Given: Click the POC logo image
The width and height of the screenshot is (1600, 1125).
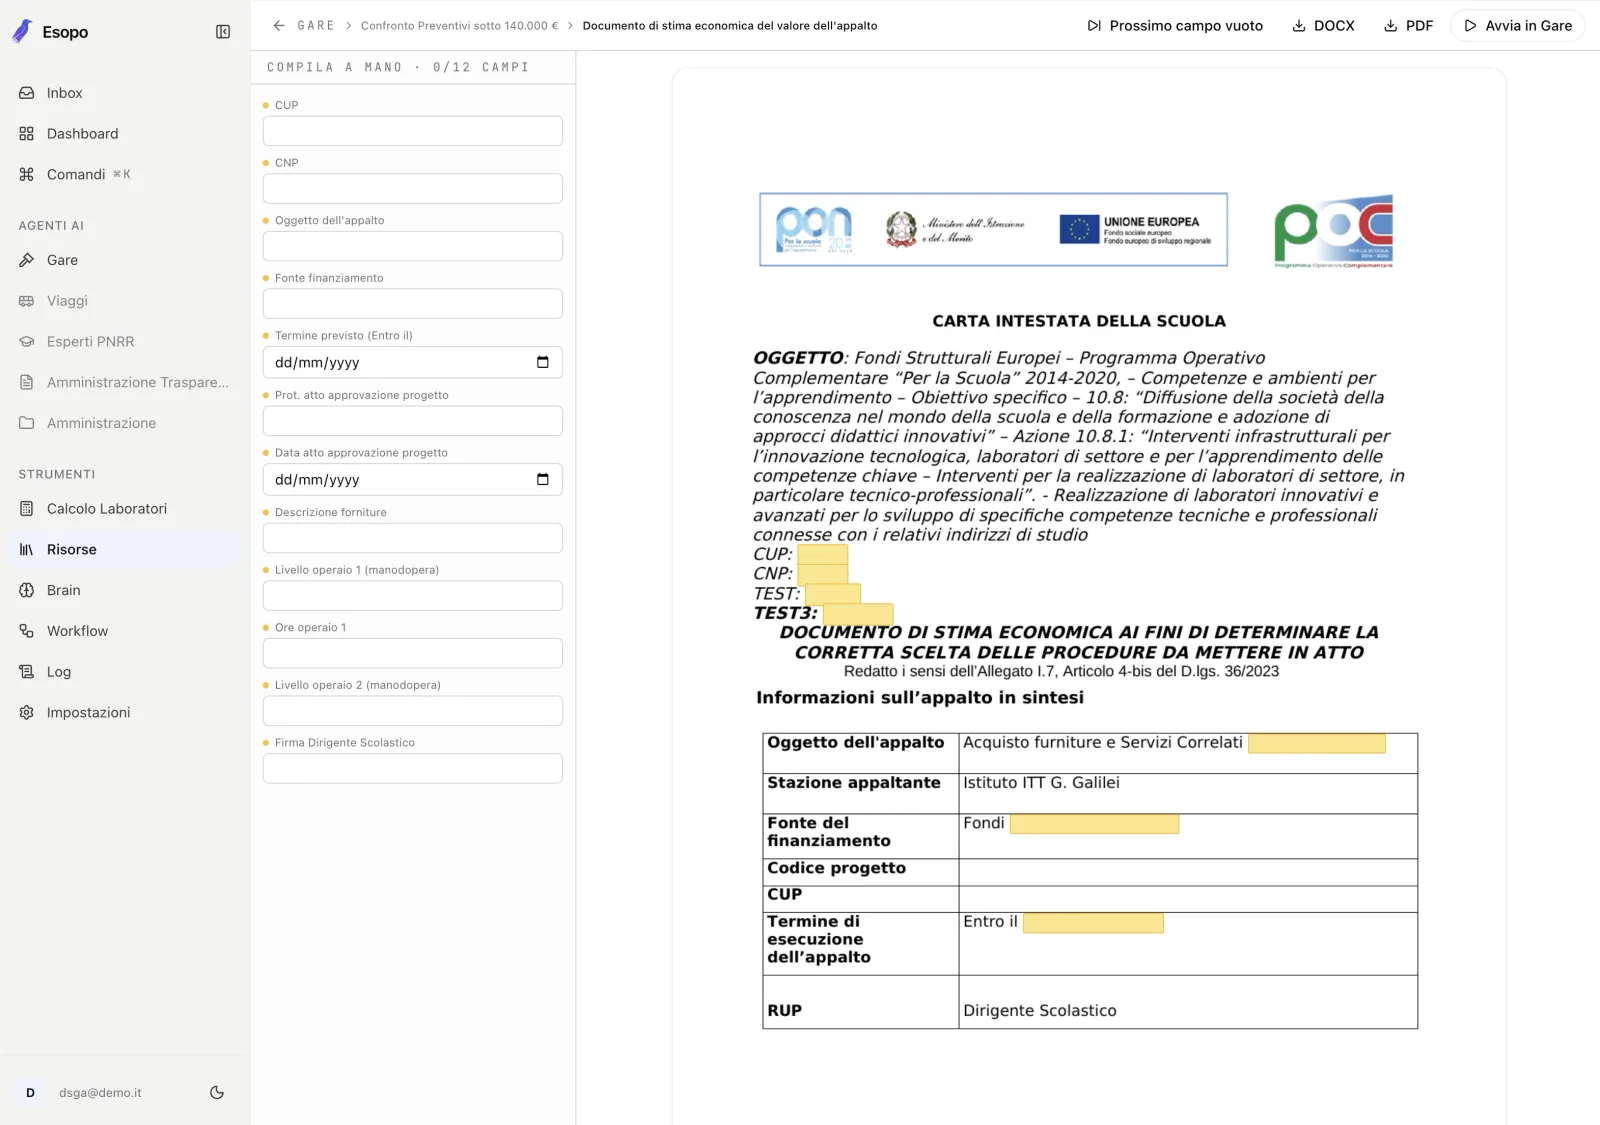Looking at the screenshot, I should (1333, 232).
